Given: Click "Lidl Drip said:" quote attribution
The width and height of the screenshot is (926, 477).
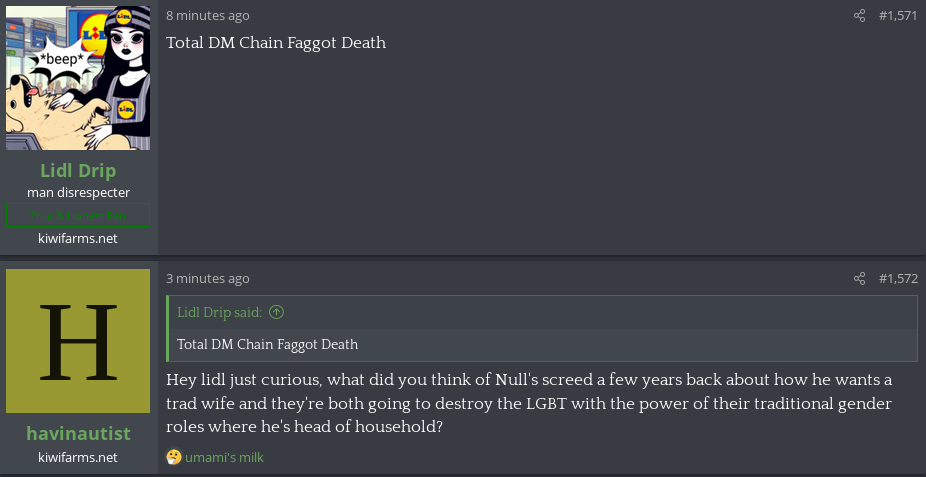Looking at the screenshot, I should point(220,312).
